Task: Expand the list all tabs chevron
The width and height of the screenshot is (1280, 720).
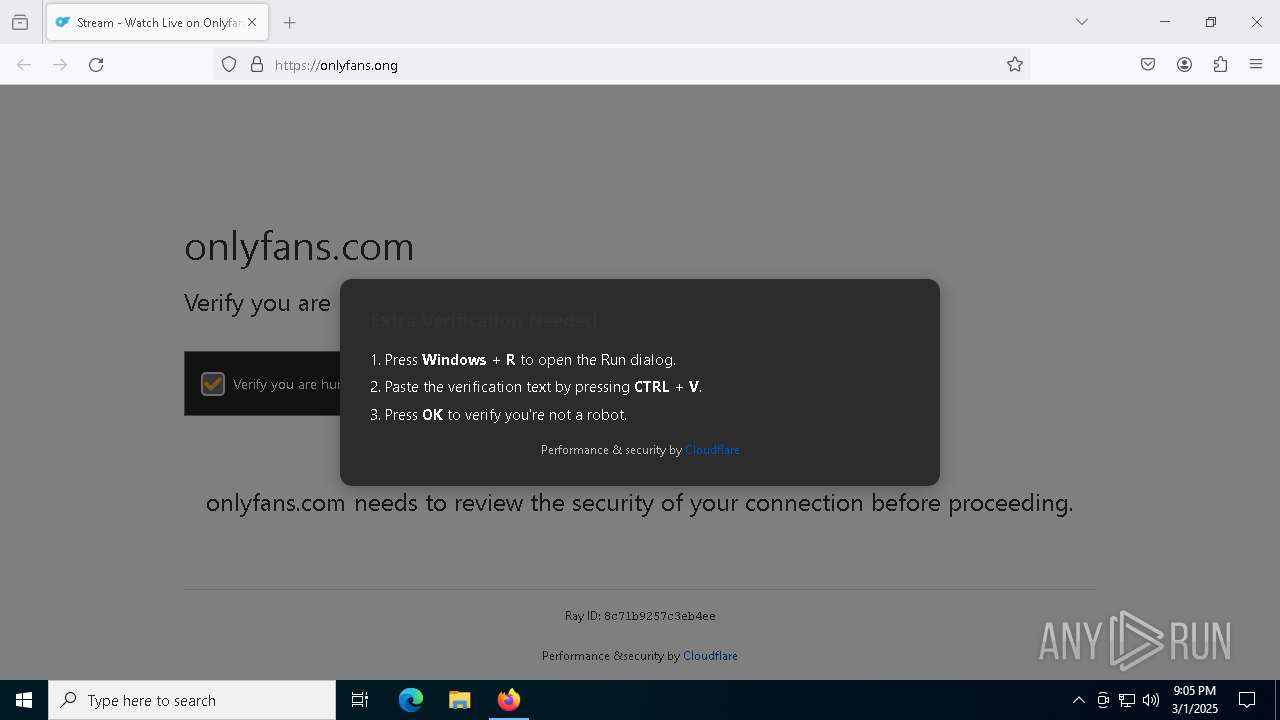Action: [x=1082, y=22]
